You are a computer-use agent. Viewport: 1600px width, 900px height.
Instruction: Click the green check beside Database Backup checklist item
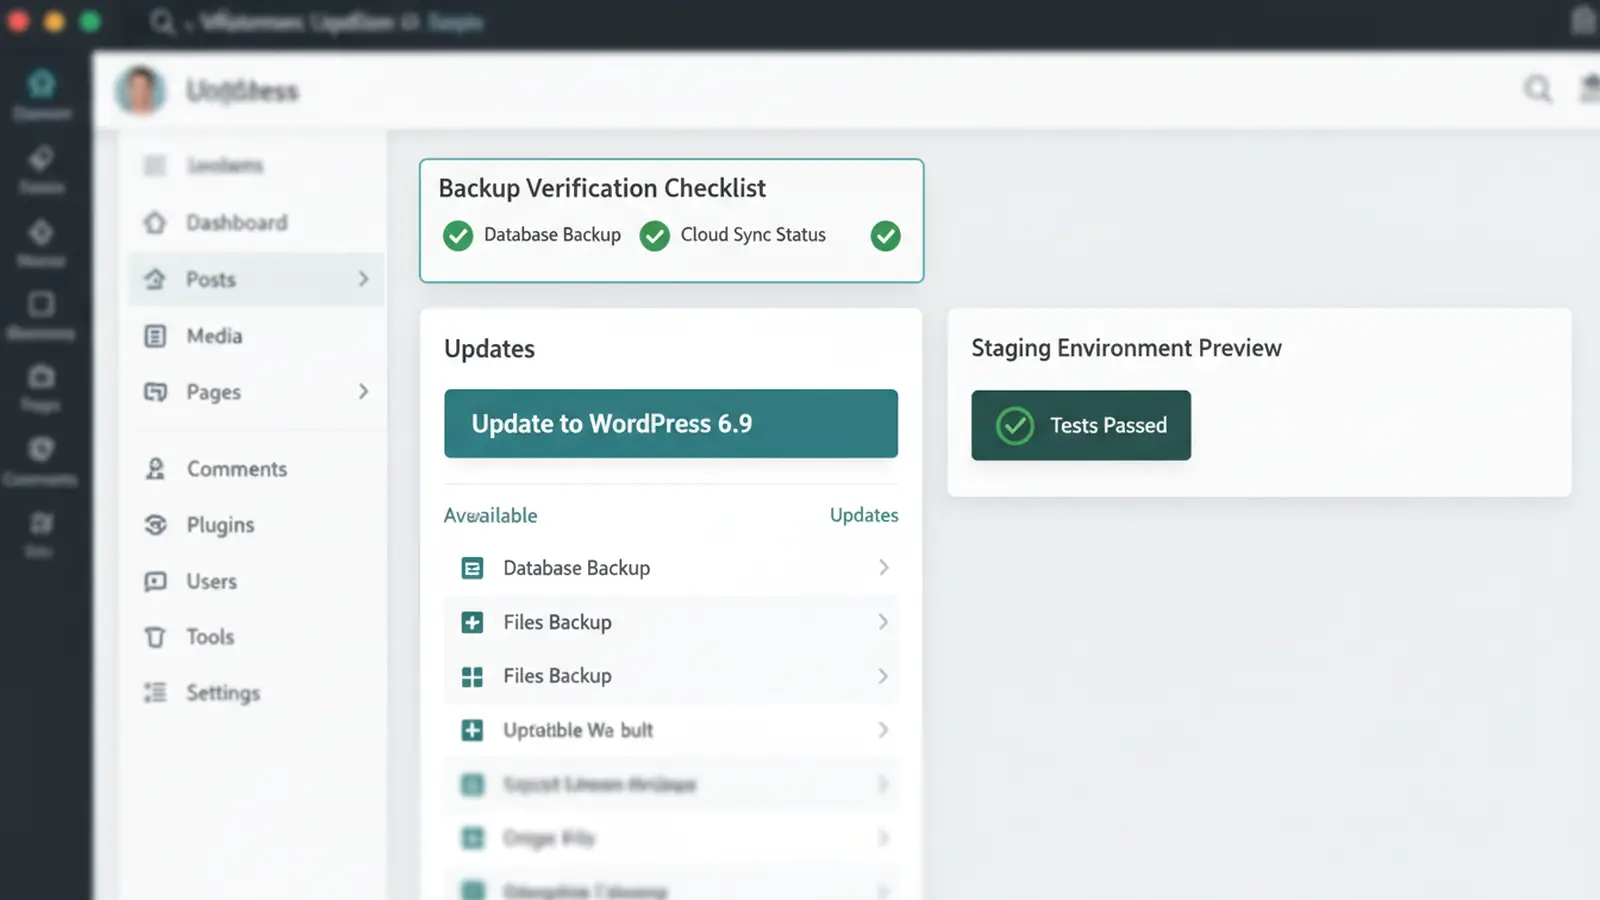[x=458, y=236]
